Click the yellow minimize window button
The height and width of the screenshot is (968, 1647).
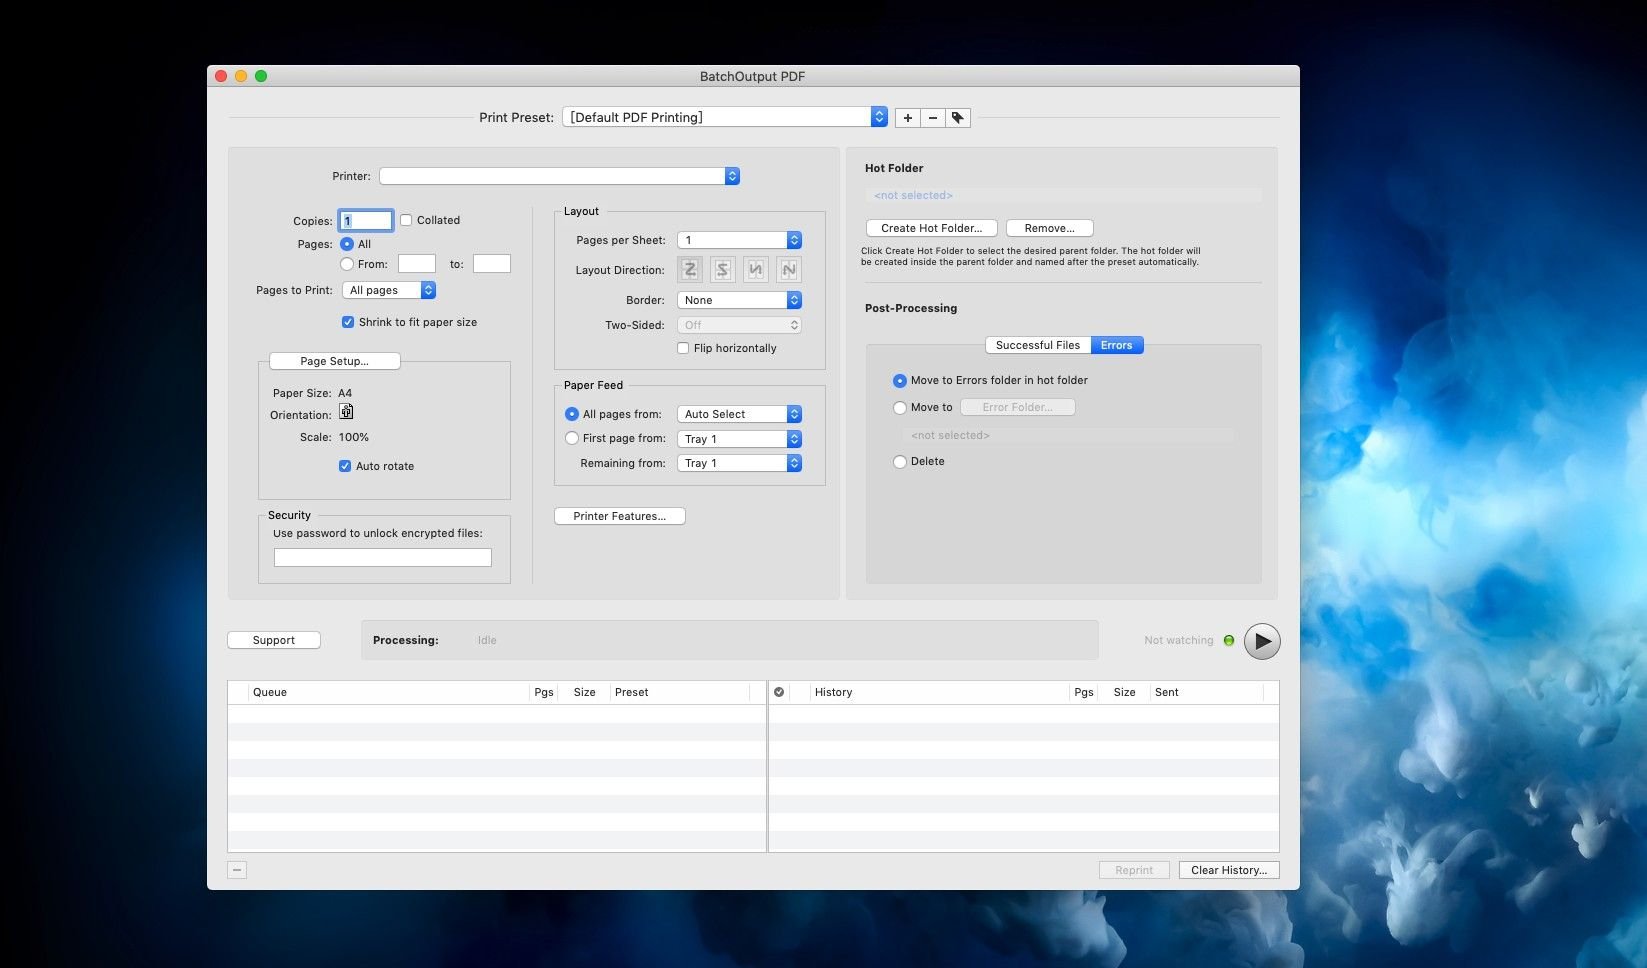coord(241,76)
